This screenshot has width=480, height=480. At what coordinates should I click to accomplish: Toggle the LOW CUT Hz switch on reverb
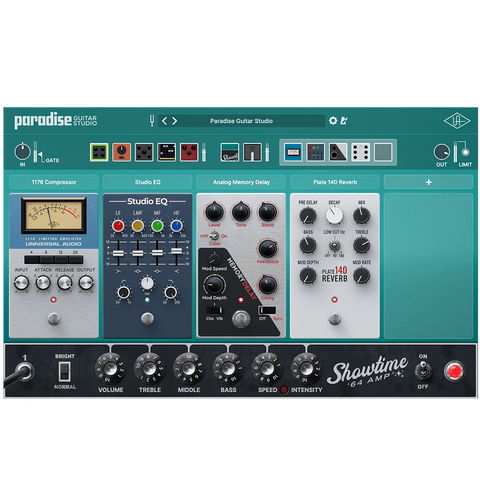click(334, 246)
